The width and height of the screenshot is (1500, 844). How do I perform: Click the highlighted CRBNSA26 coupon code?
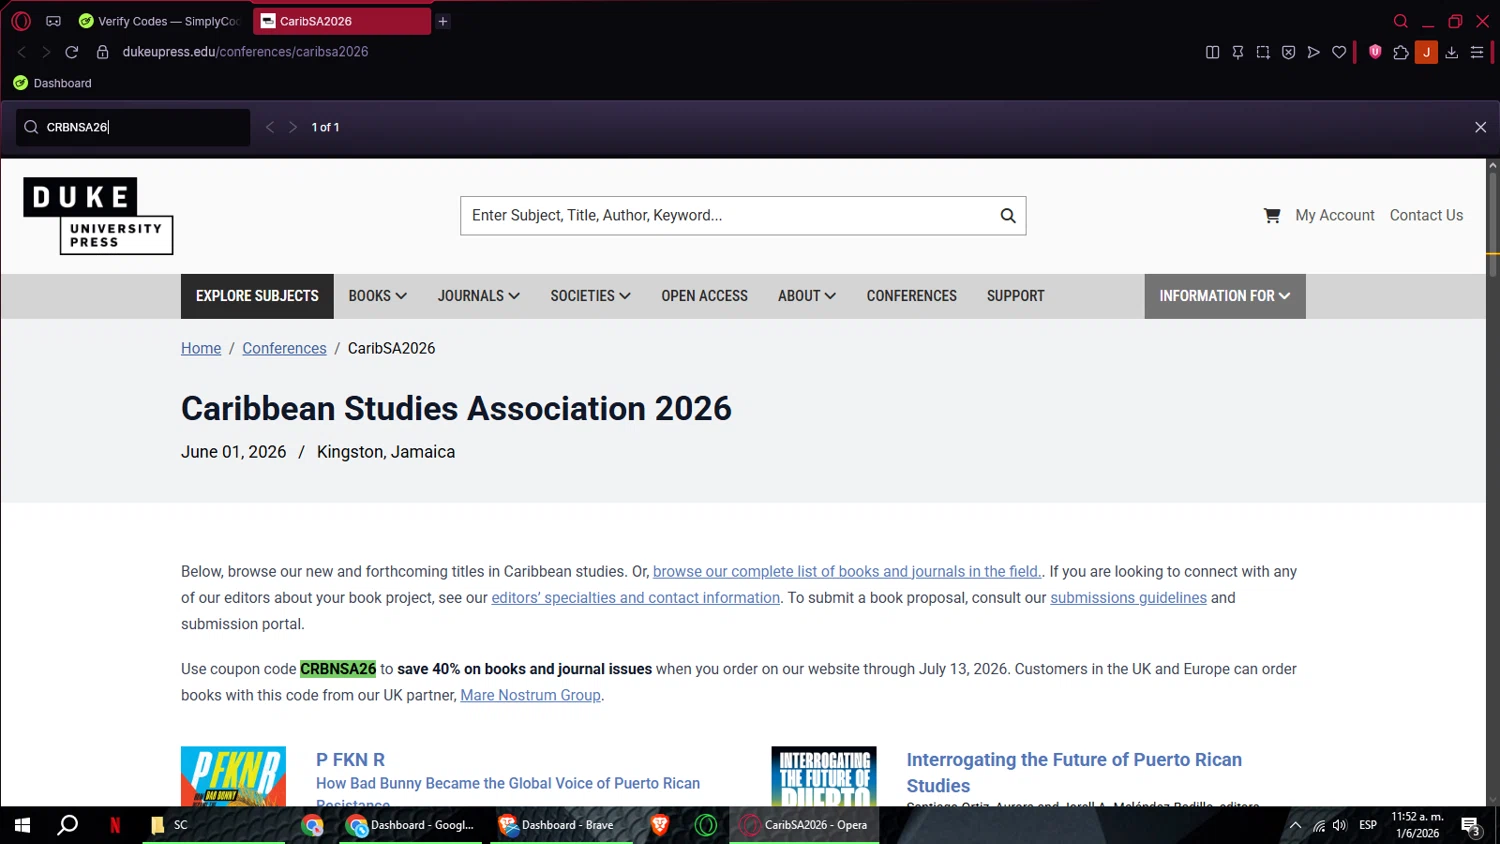pos(338,669)
